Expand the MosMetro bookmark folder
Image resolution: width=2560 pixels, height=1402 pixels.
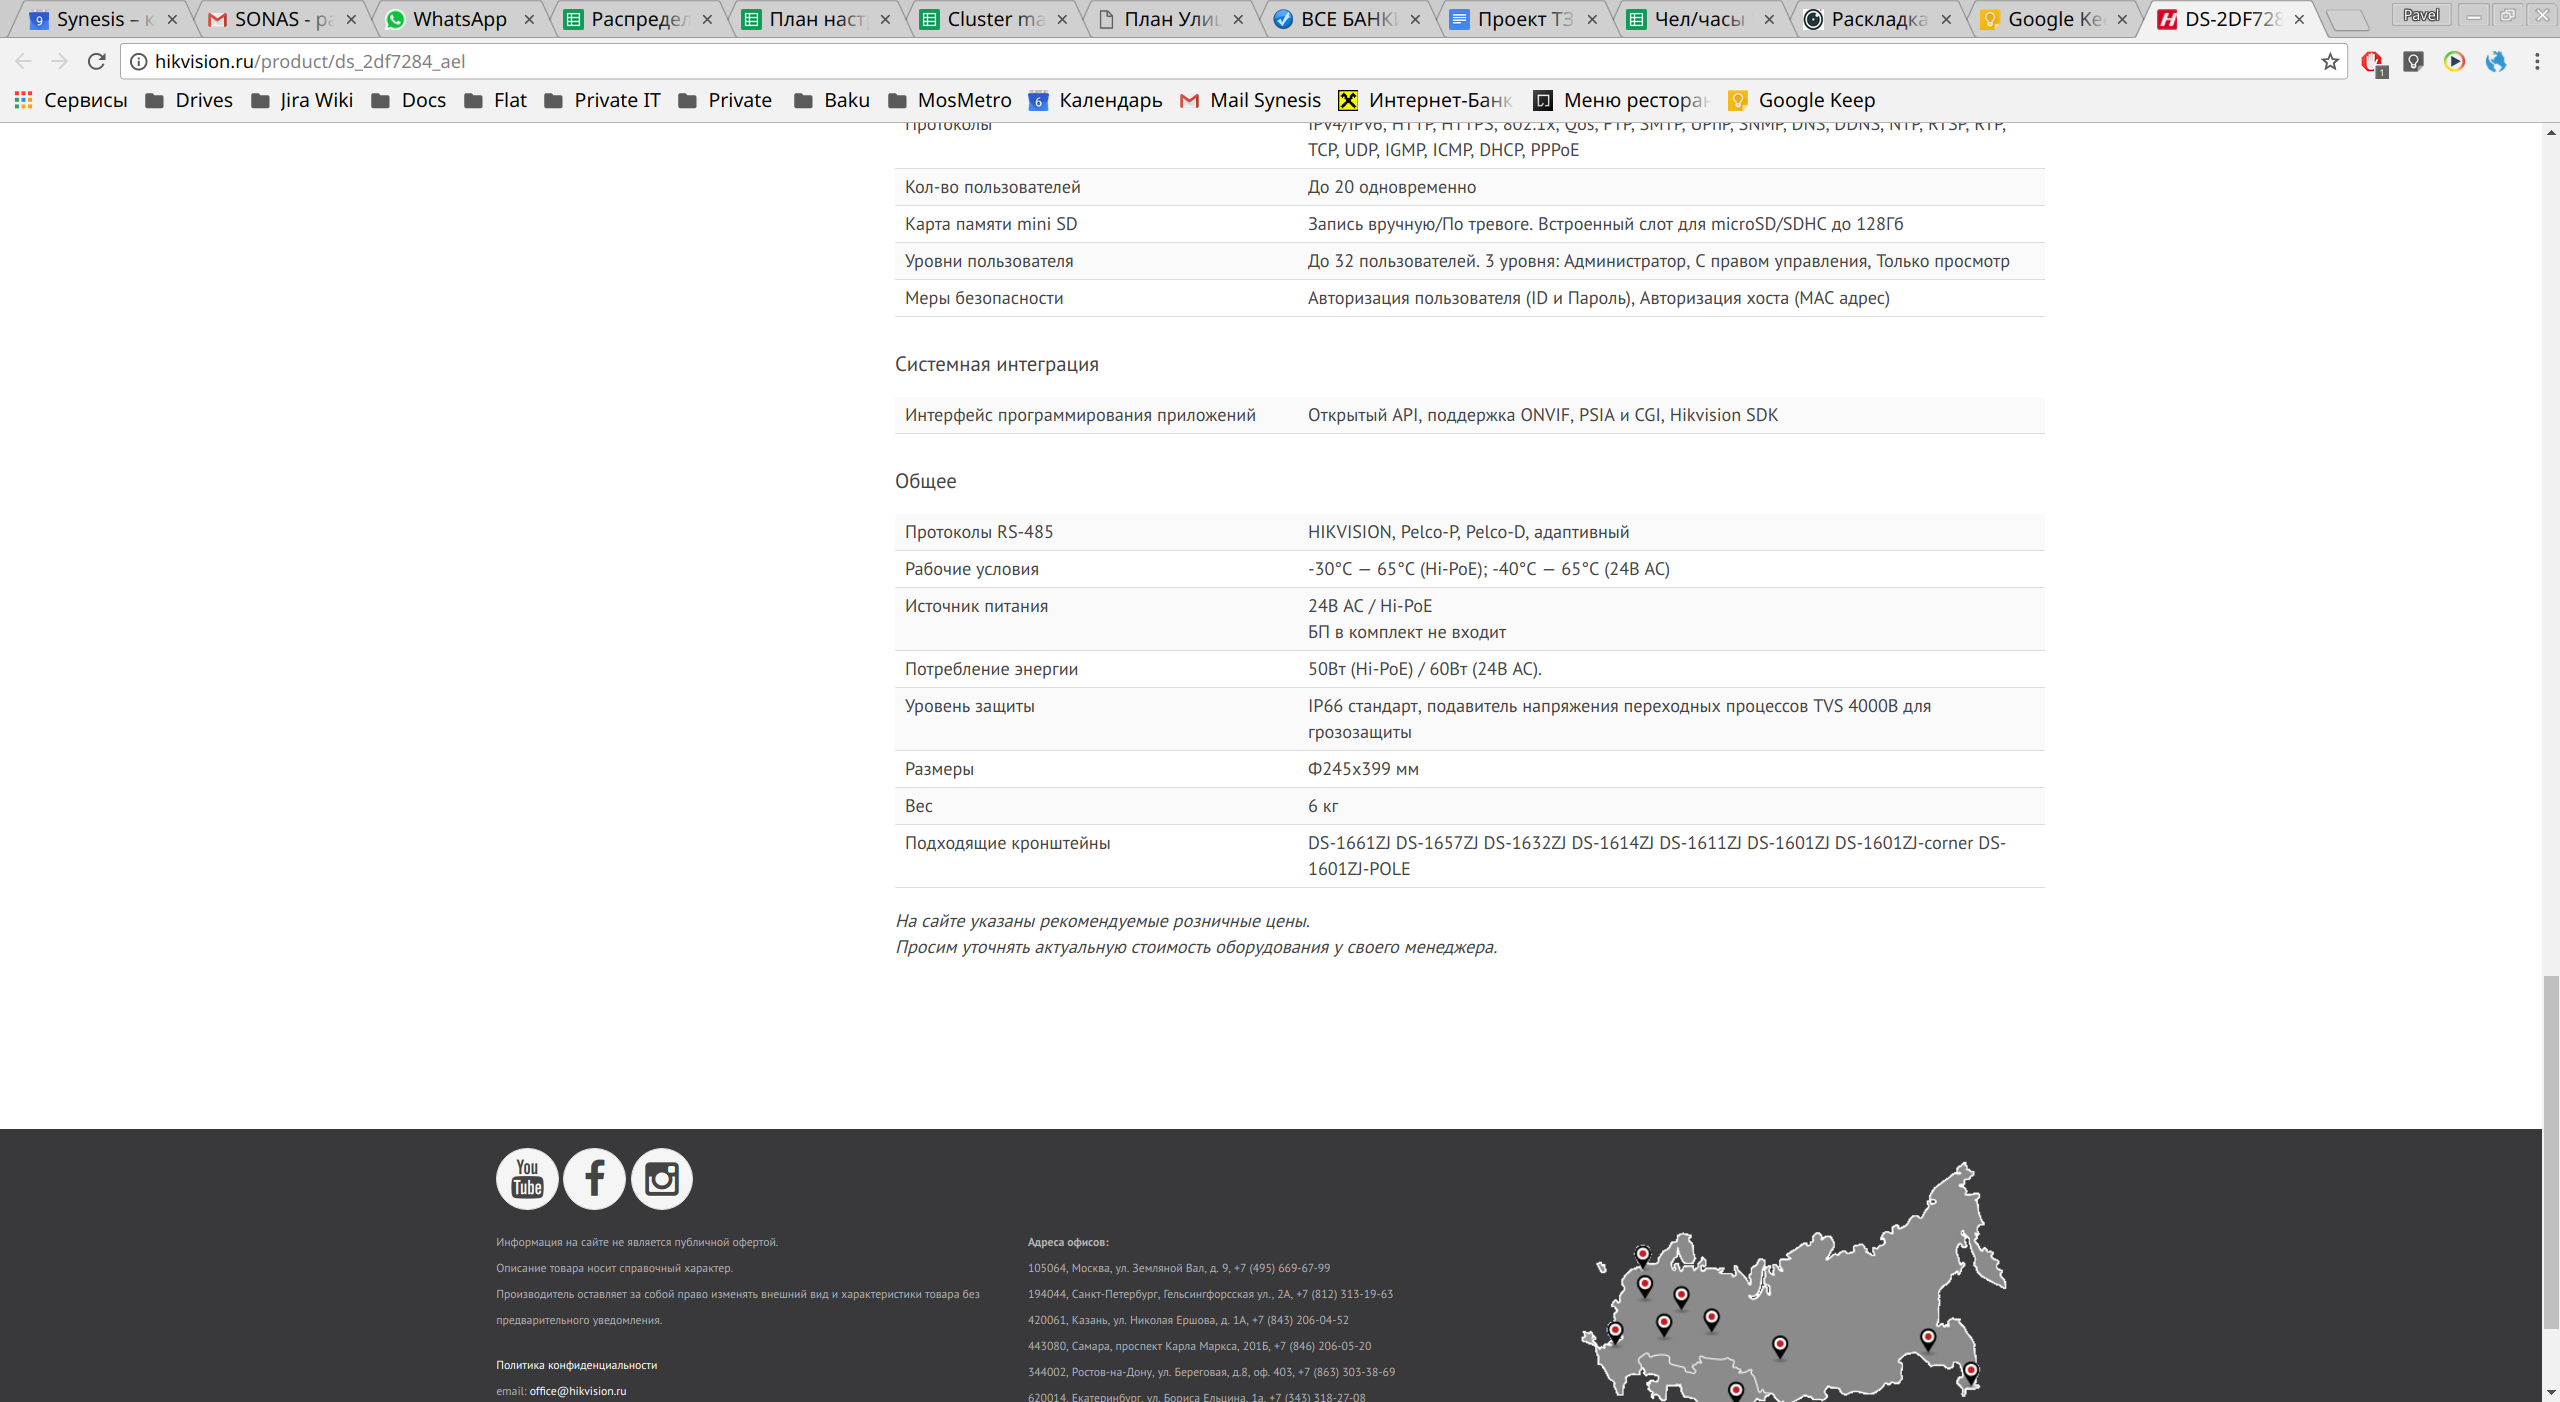point(950,100)
